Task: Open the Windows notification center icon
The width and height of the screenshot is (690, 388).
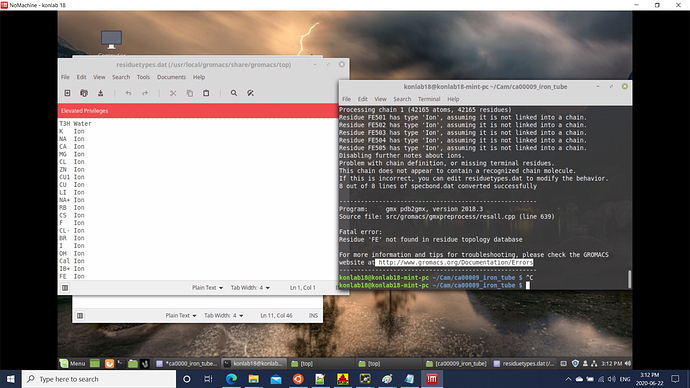Action: [675, 379]
